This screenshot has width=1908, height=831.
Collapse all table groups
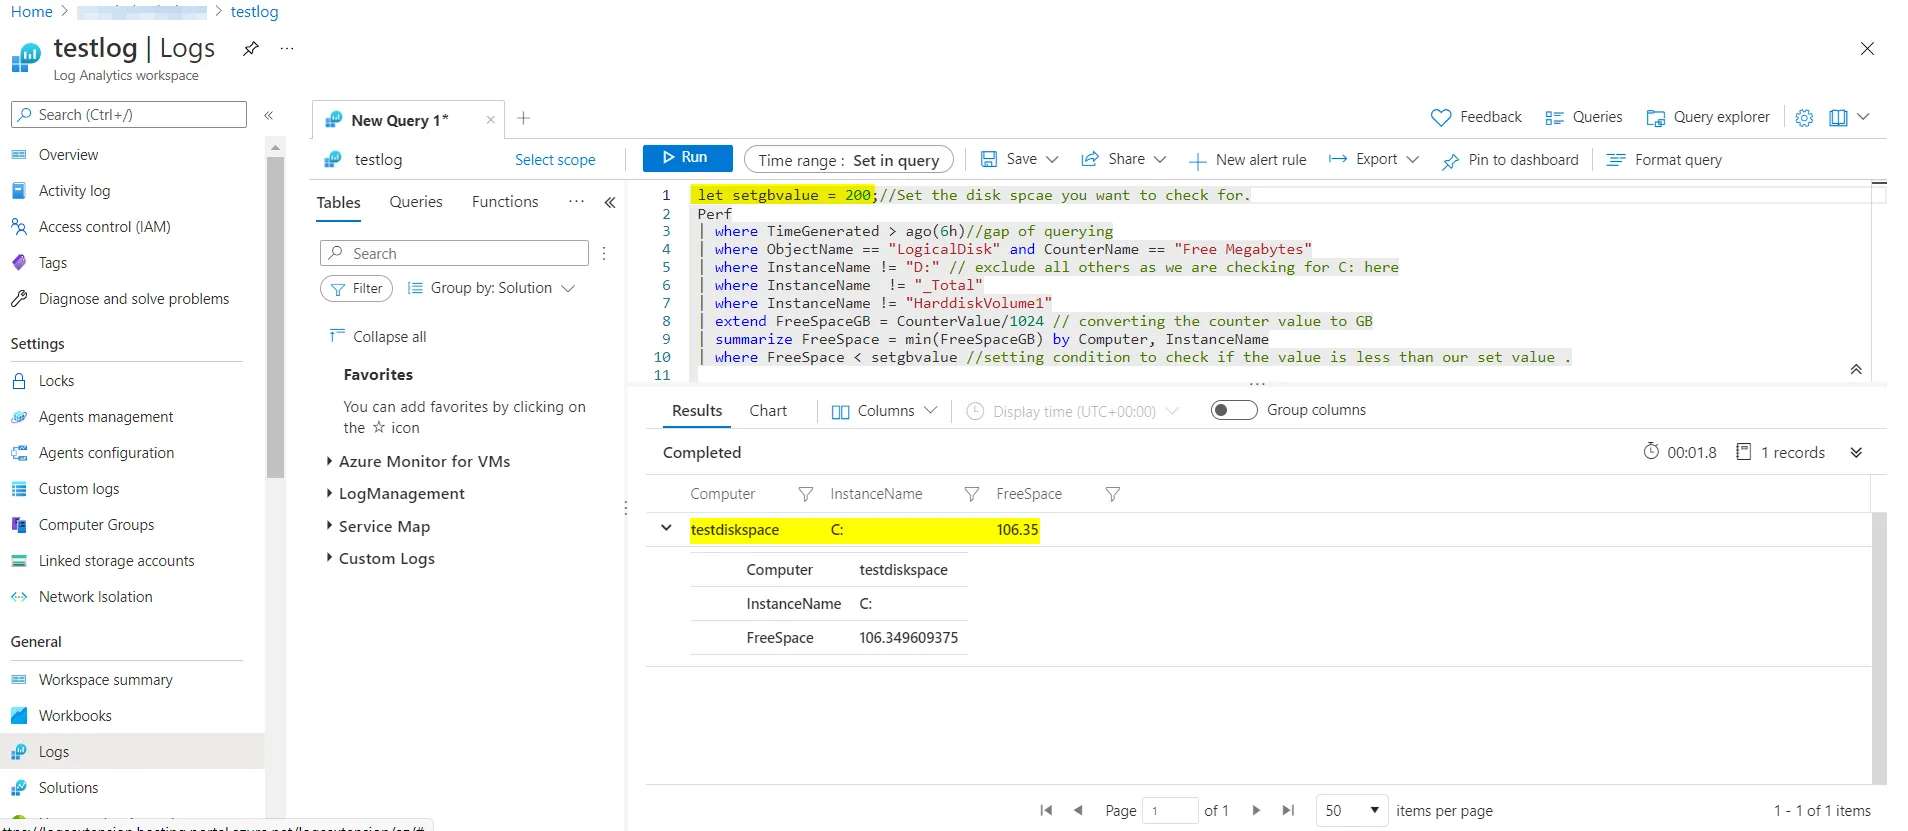pyautogui.click(x=378, y=337)
